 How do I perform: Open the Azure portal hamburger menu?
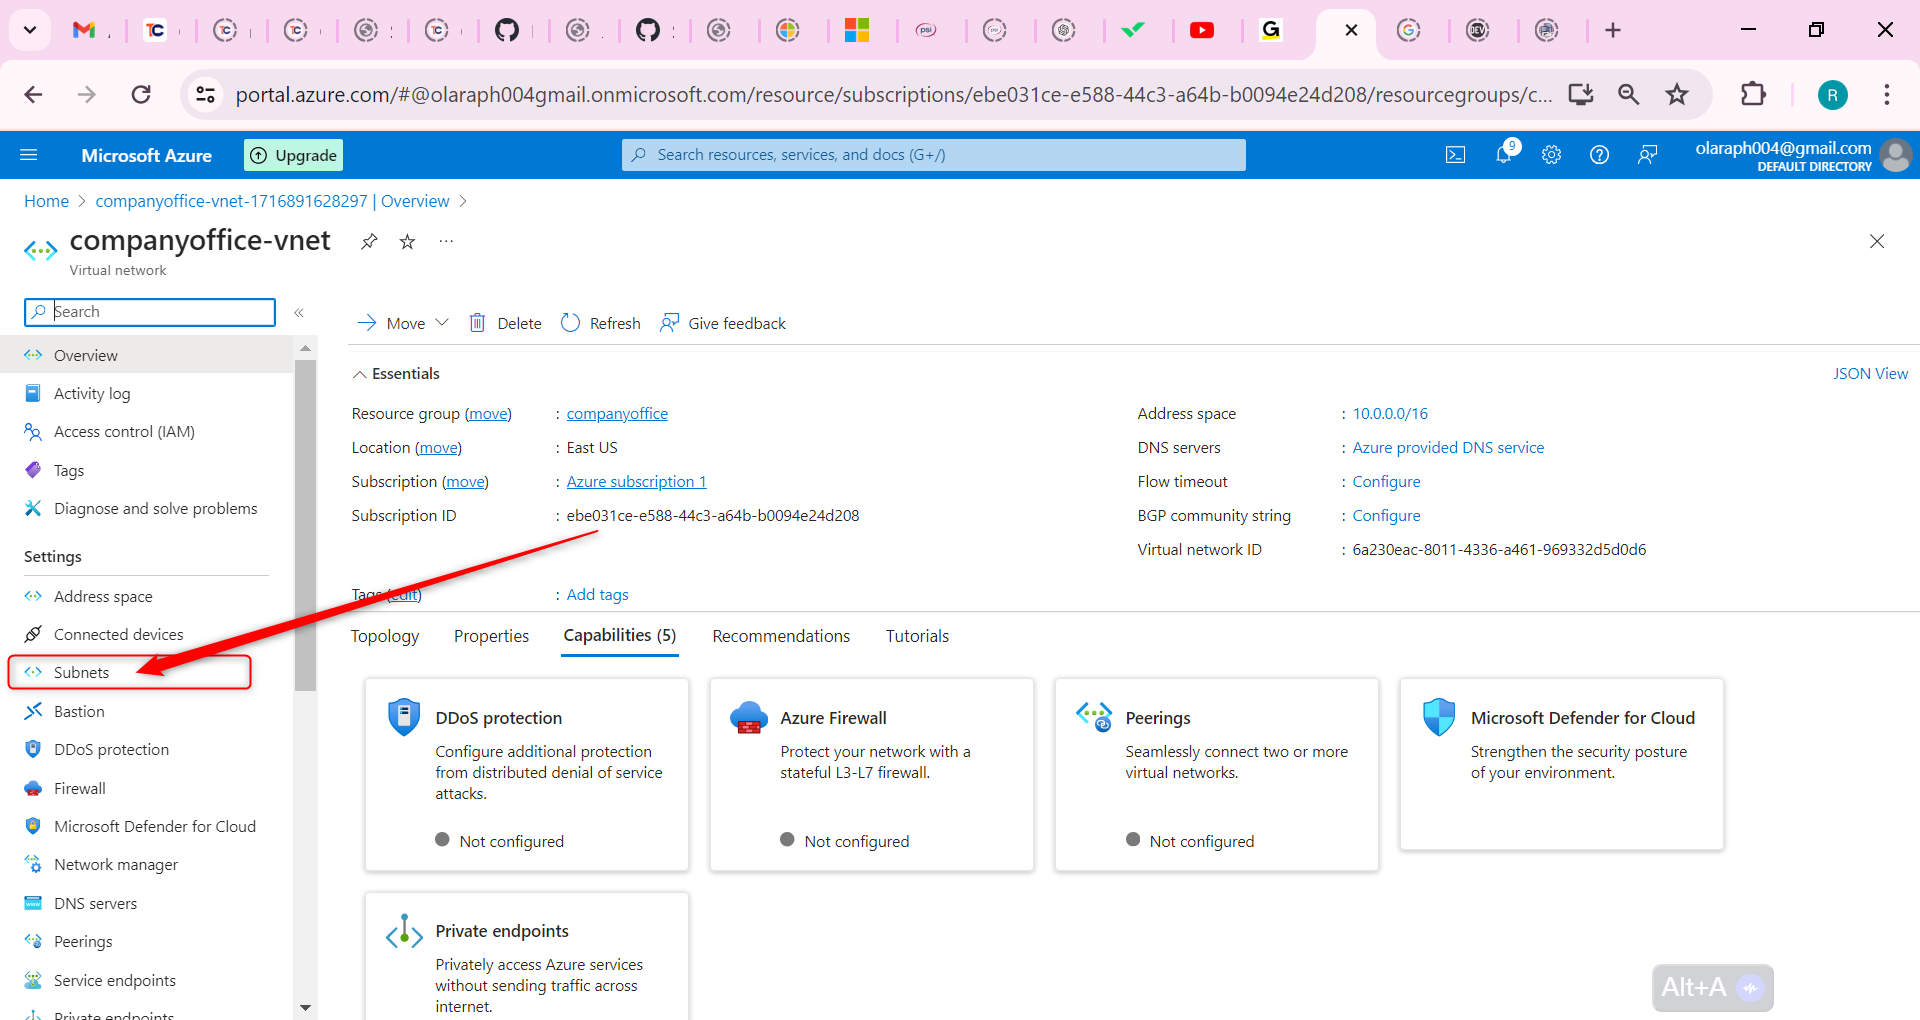[29, 155]
